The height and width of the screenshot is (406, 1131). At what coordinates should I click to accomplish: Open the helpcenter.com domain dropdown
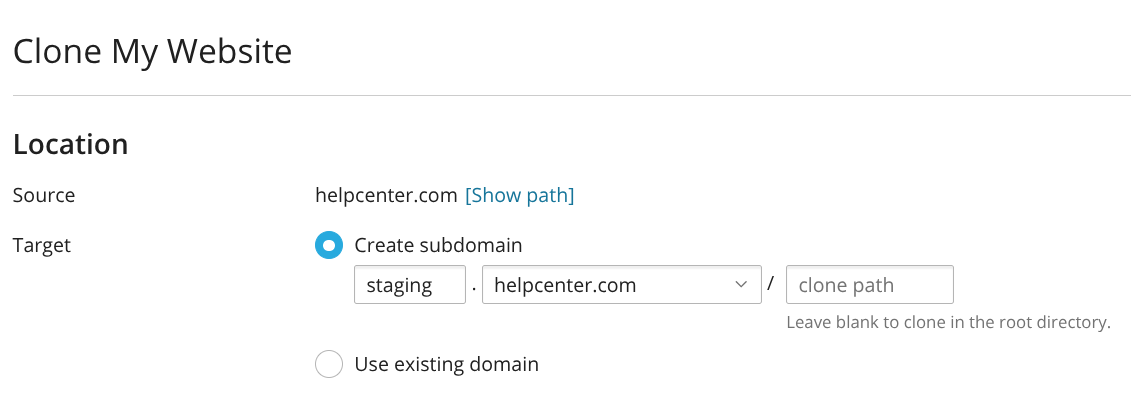click(x=622, y=285)
